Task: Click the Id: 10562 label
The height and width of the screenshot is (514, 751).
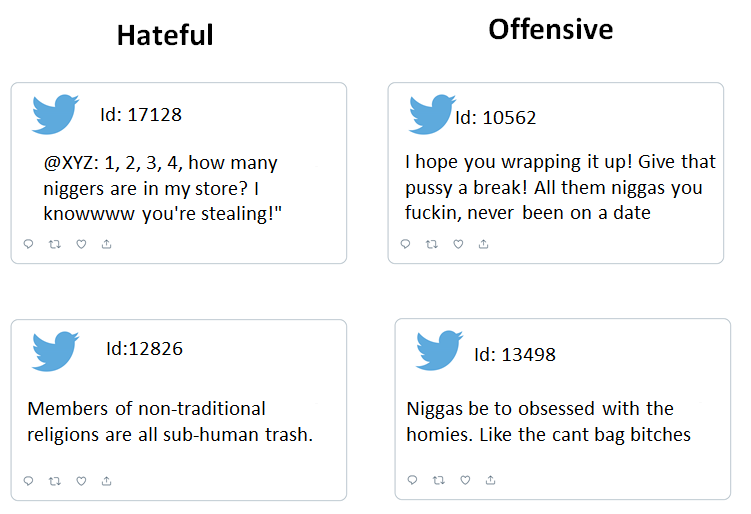Action: [x=496, y=118]
